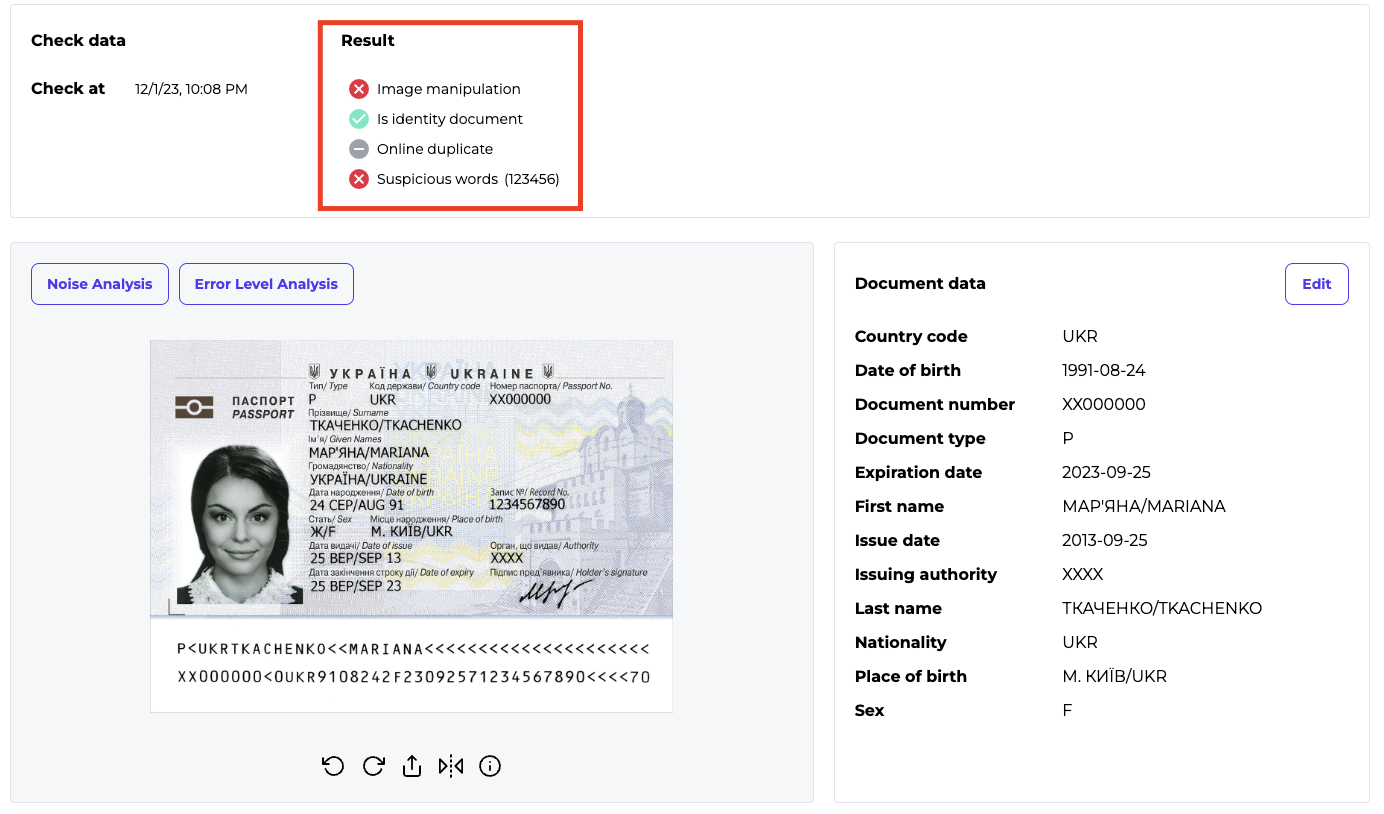Click the red X beside Image manipulation
The width and height of the screenshot is (1384, 814).
click(359, 89)
